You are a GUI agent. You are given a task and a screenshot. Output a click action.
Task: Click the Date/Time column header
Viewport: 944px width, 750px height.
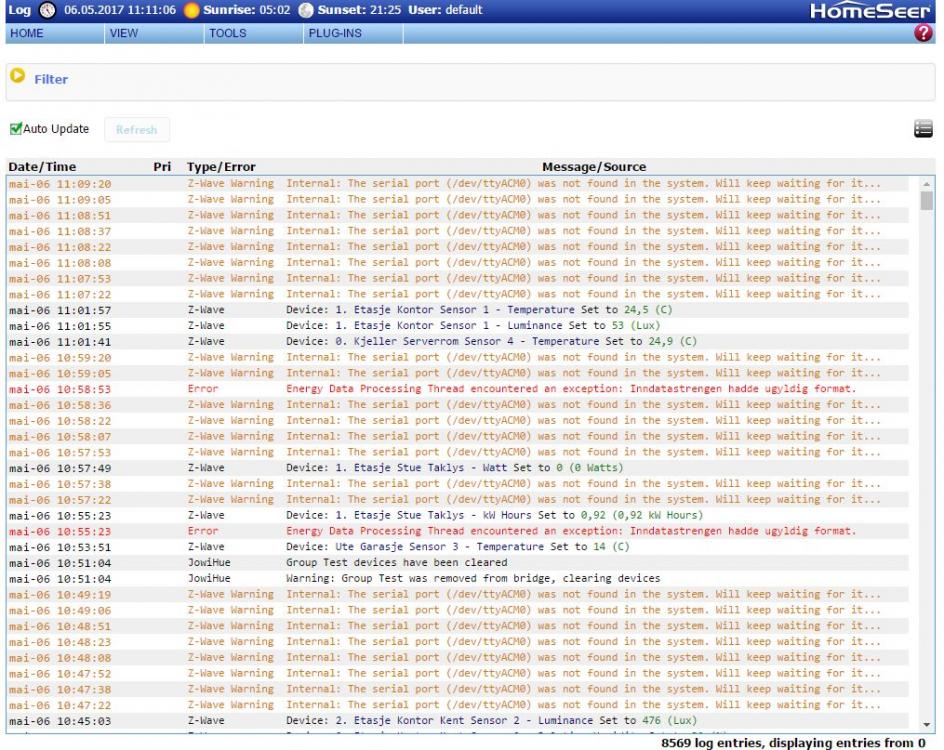coord(42,167)
